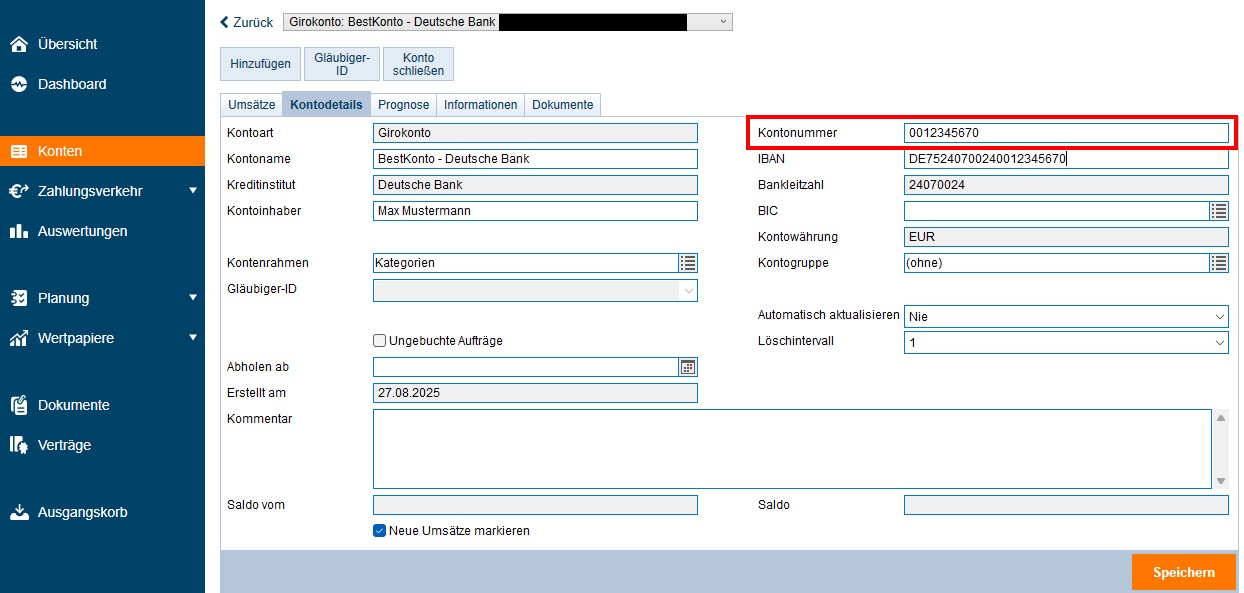Open the Automatisch aktualisieren dropdown
Image resolution: width=1244 pixels, height=593 pixels.
point(1066,316)
